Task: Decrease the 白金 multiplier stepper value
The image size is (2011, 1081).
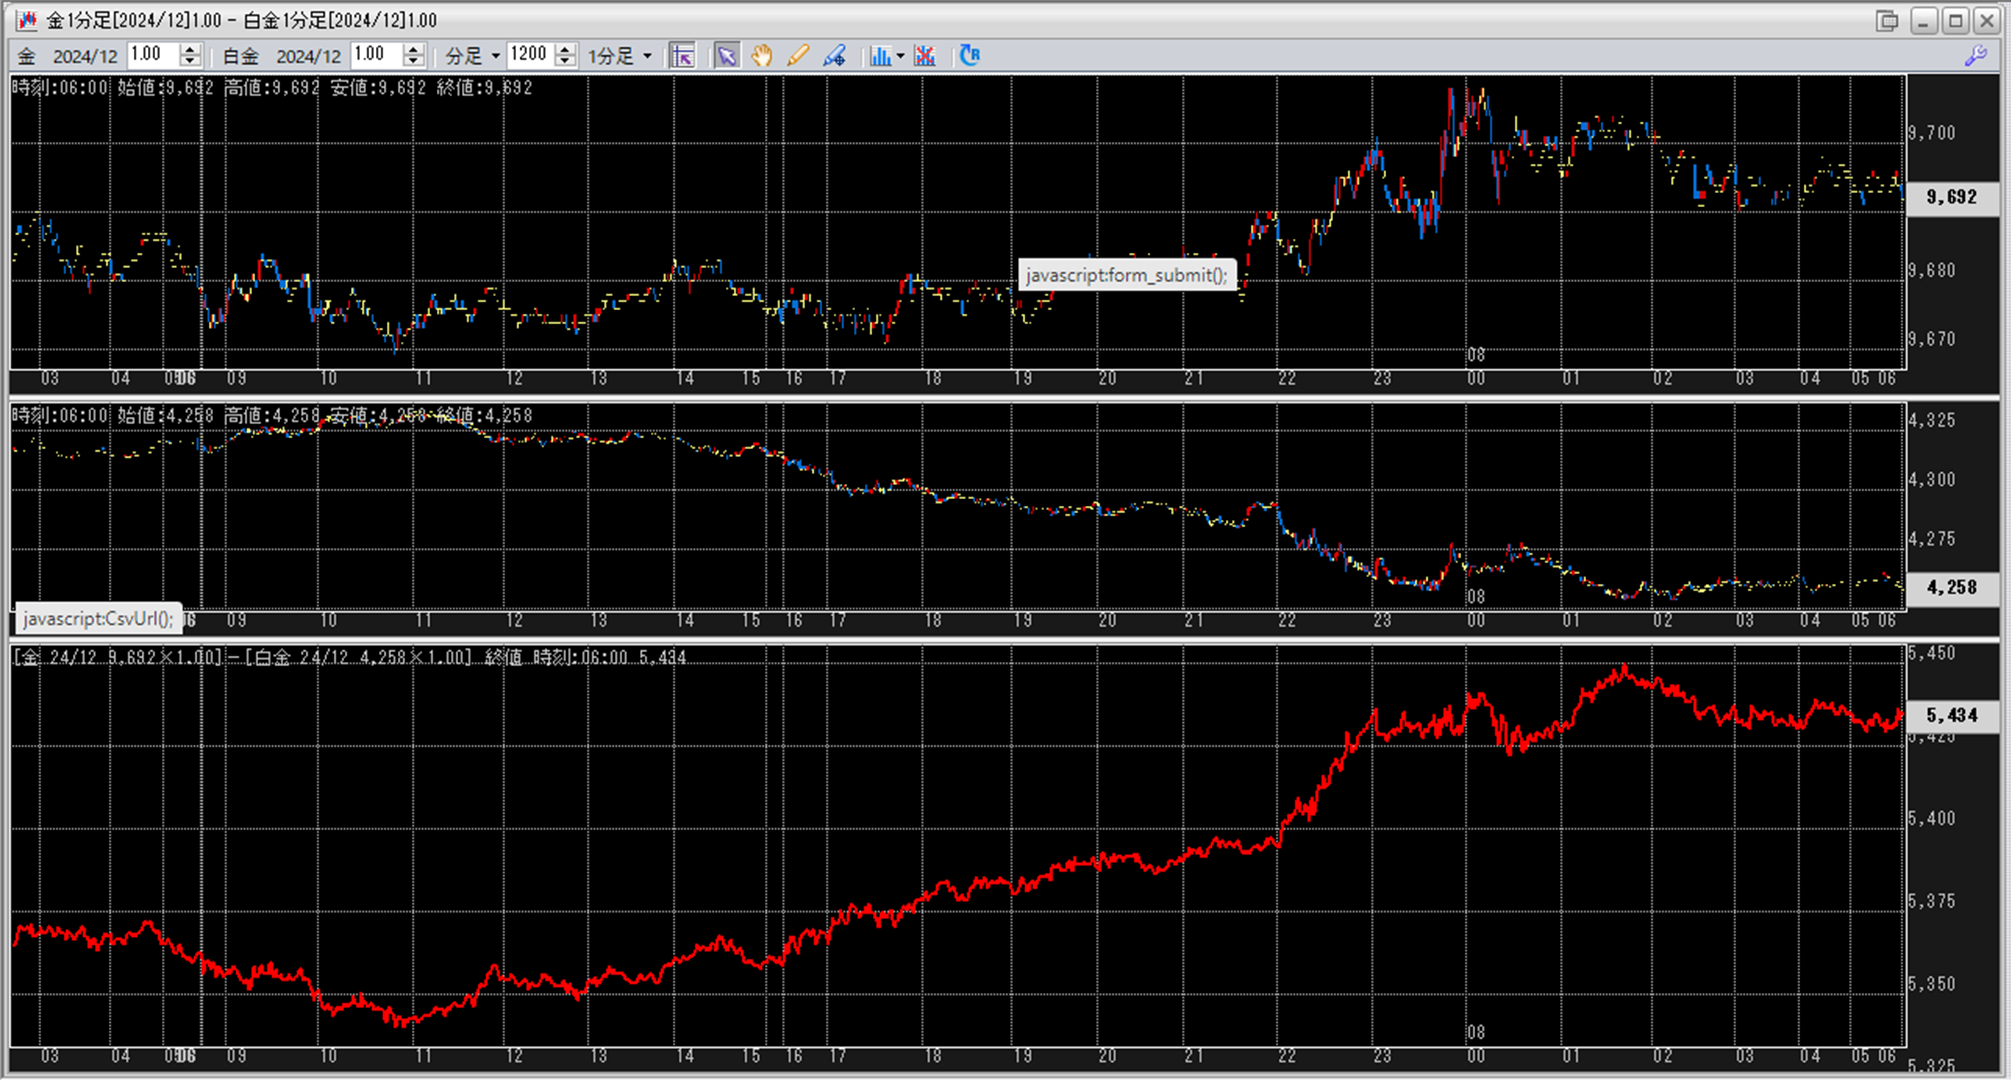Action: tap(414, 62)
